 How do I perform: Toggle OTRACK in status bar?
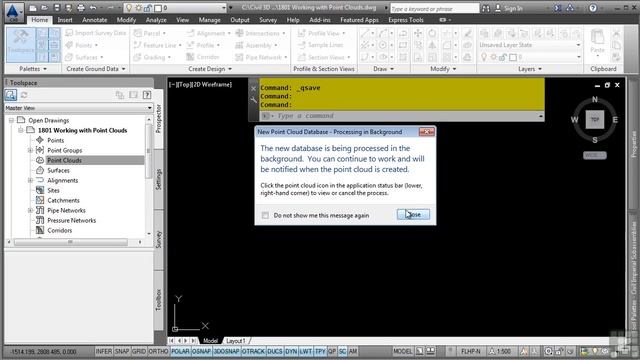(253, 351)
